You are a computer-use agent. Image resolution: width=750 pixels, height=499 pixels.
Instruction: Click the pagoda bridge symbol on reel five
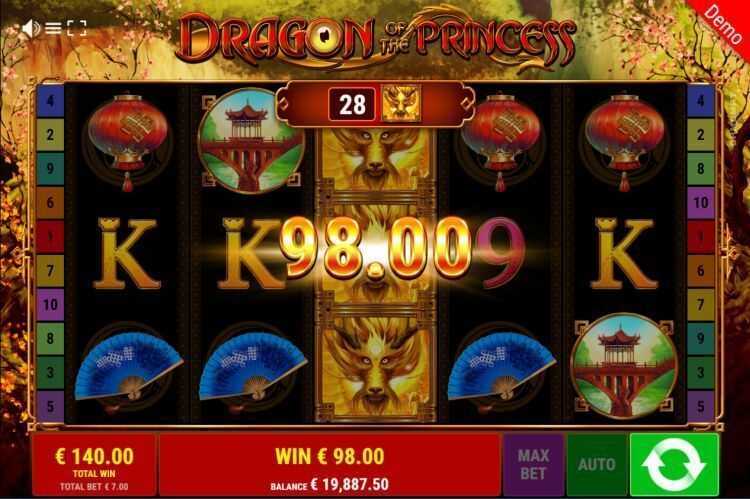click(x=624, y=366)
